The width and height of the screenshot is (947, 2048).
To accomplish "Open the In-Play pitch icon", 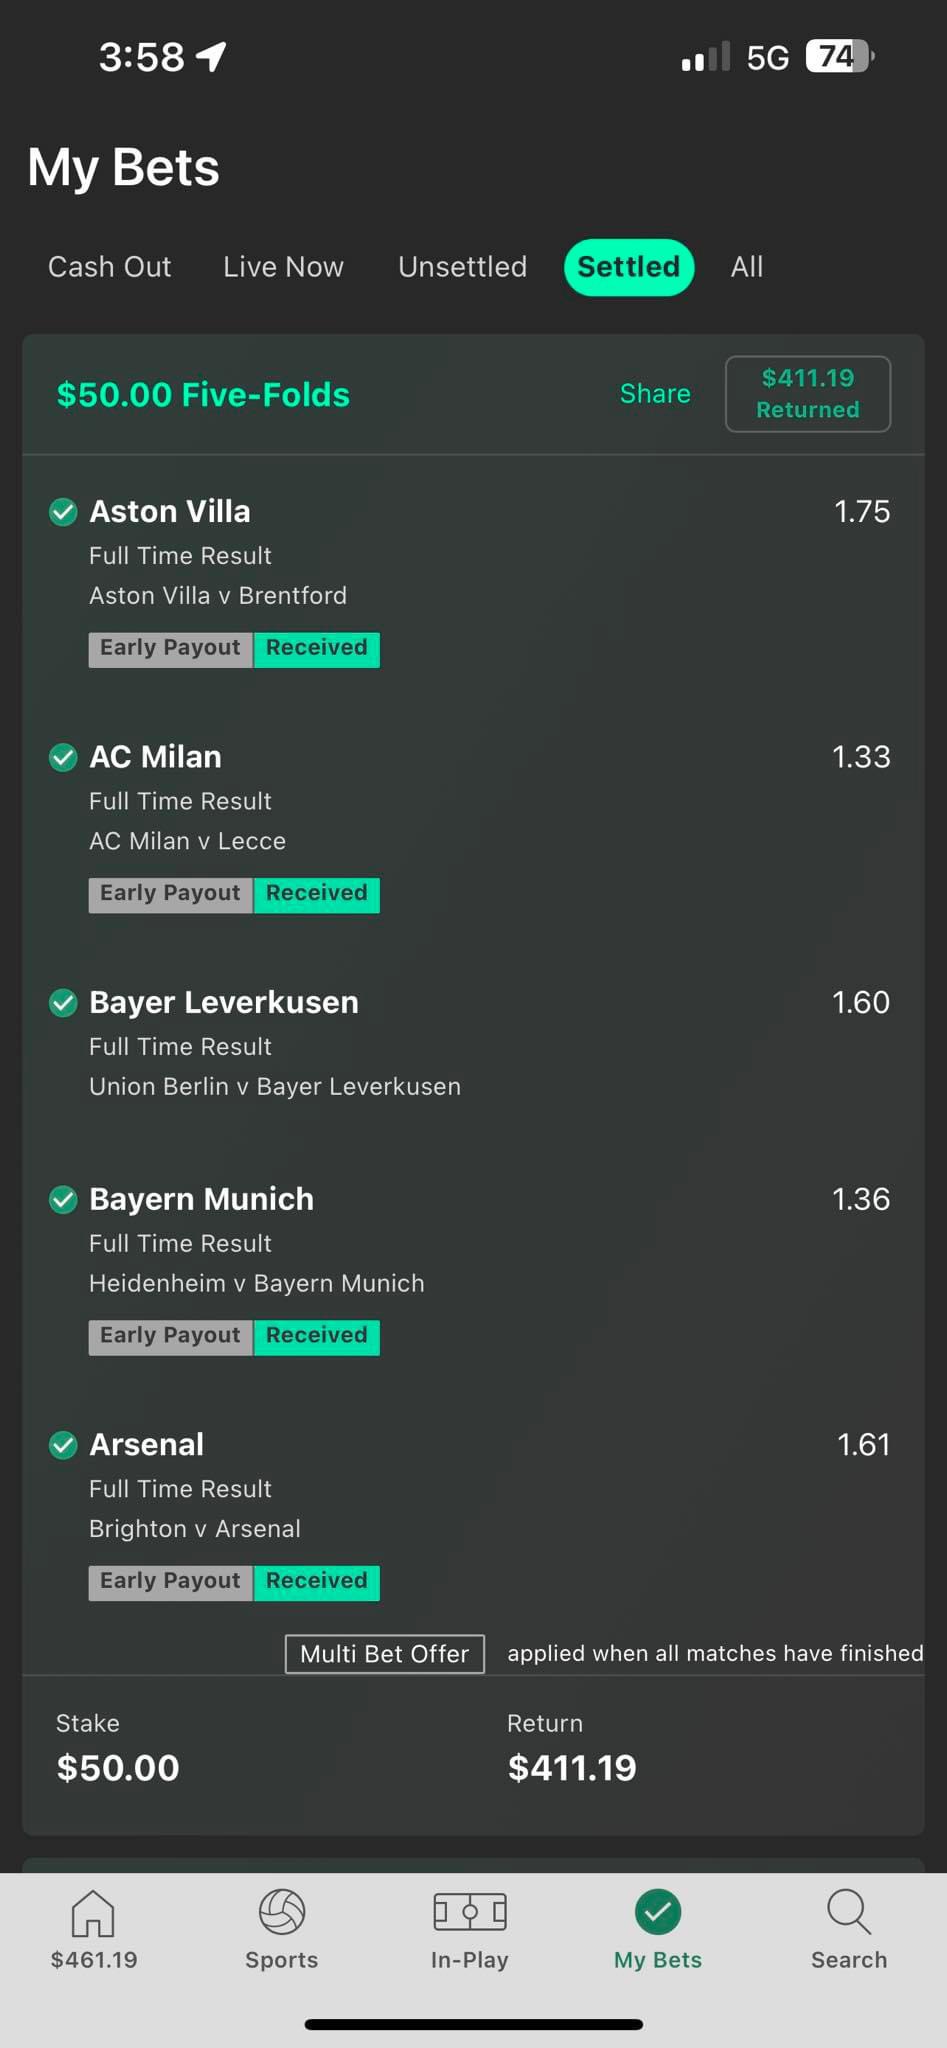I will point(469,1912).
